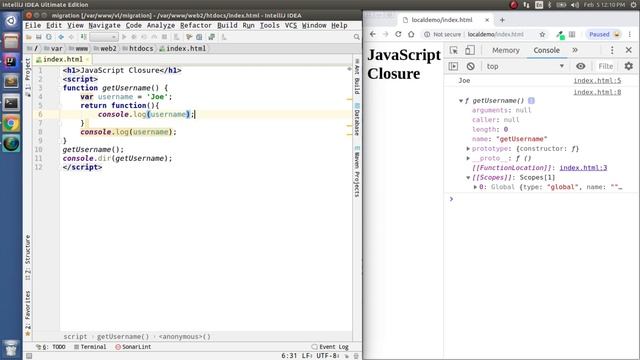Click the Chrome back arrow
The width and height of the screenshot is (640, 360).
click(x=373, y=34)
